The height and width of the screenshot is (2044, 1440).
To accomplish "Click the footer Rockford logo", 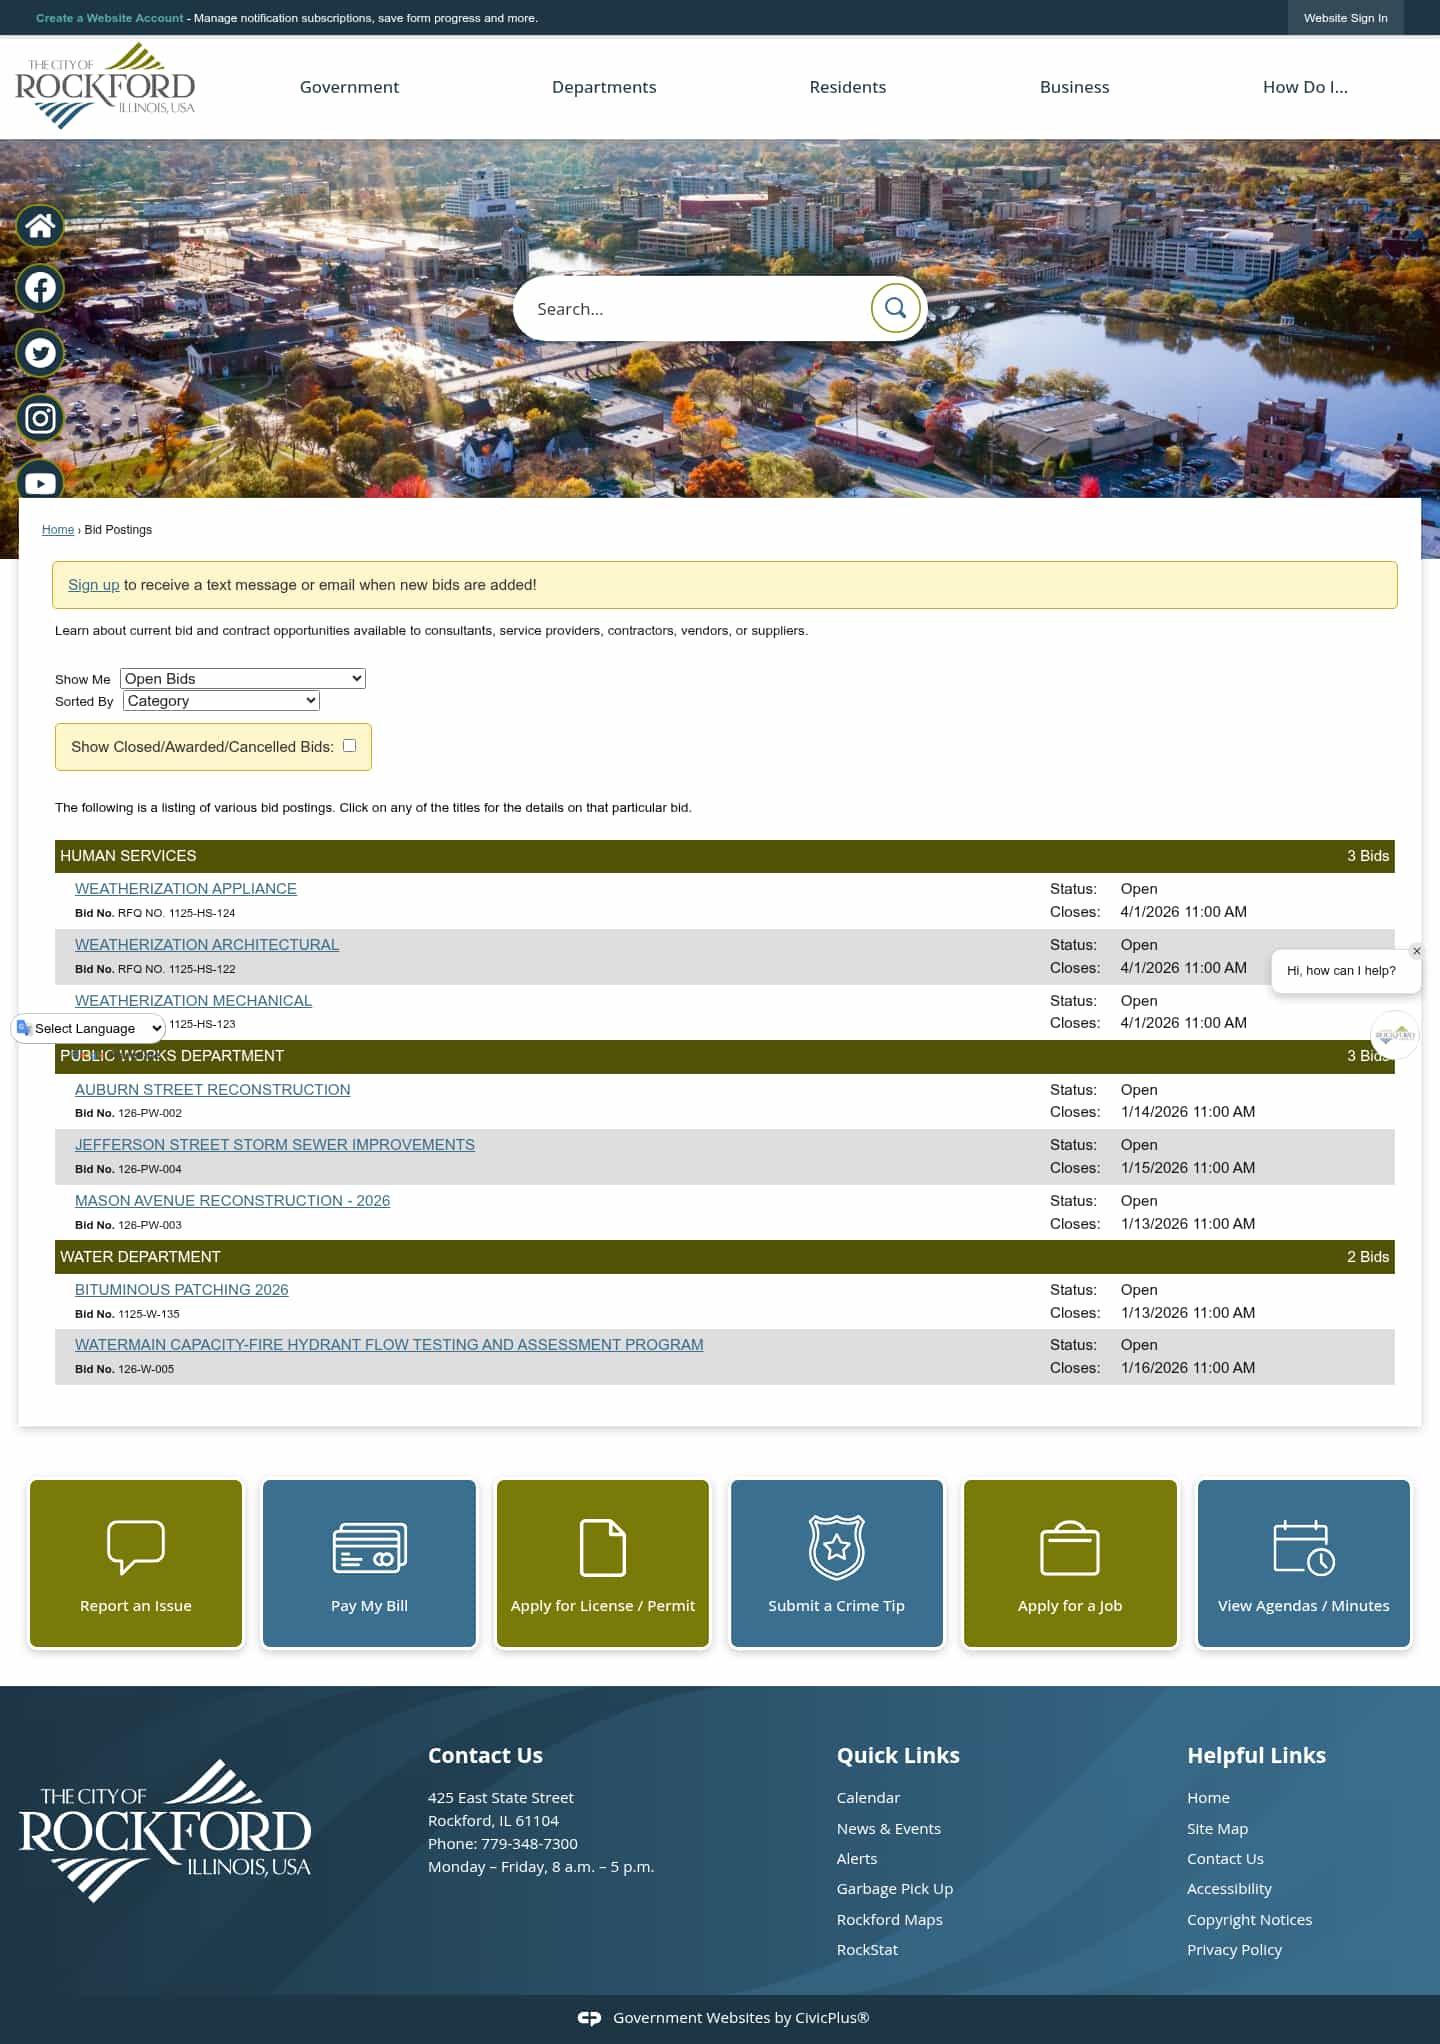I will click(165, 1830).
